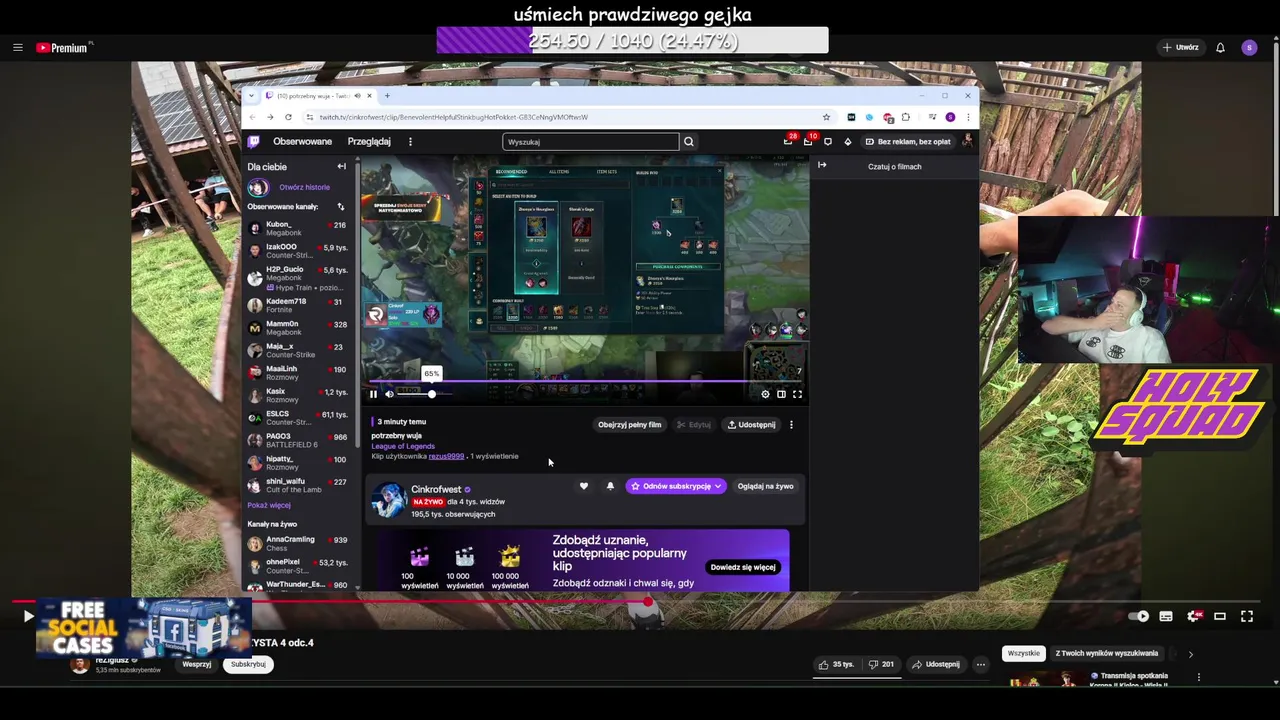Open Twitch notifications inbox with 28 badge
Image resolution: width=1280 pixels, height=720 pixels.
(789, 141)
